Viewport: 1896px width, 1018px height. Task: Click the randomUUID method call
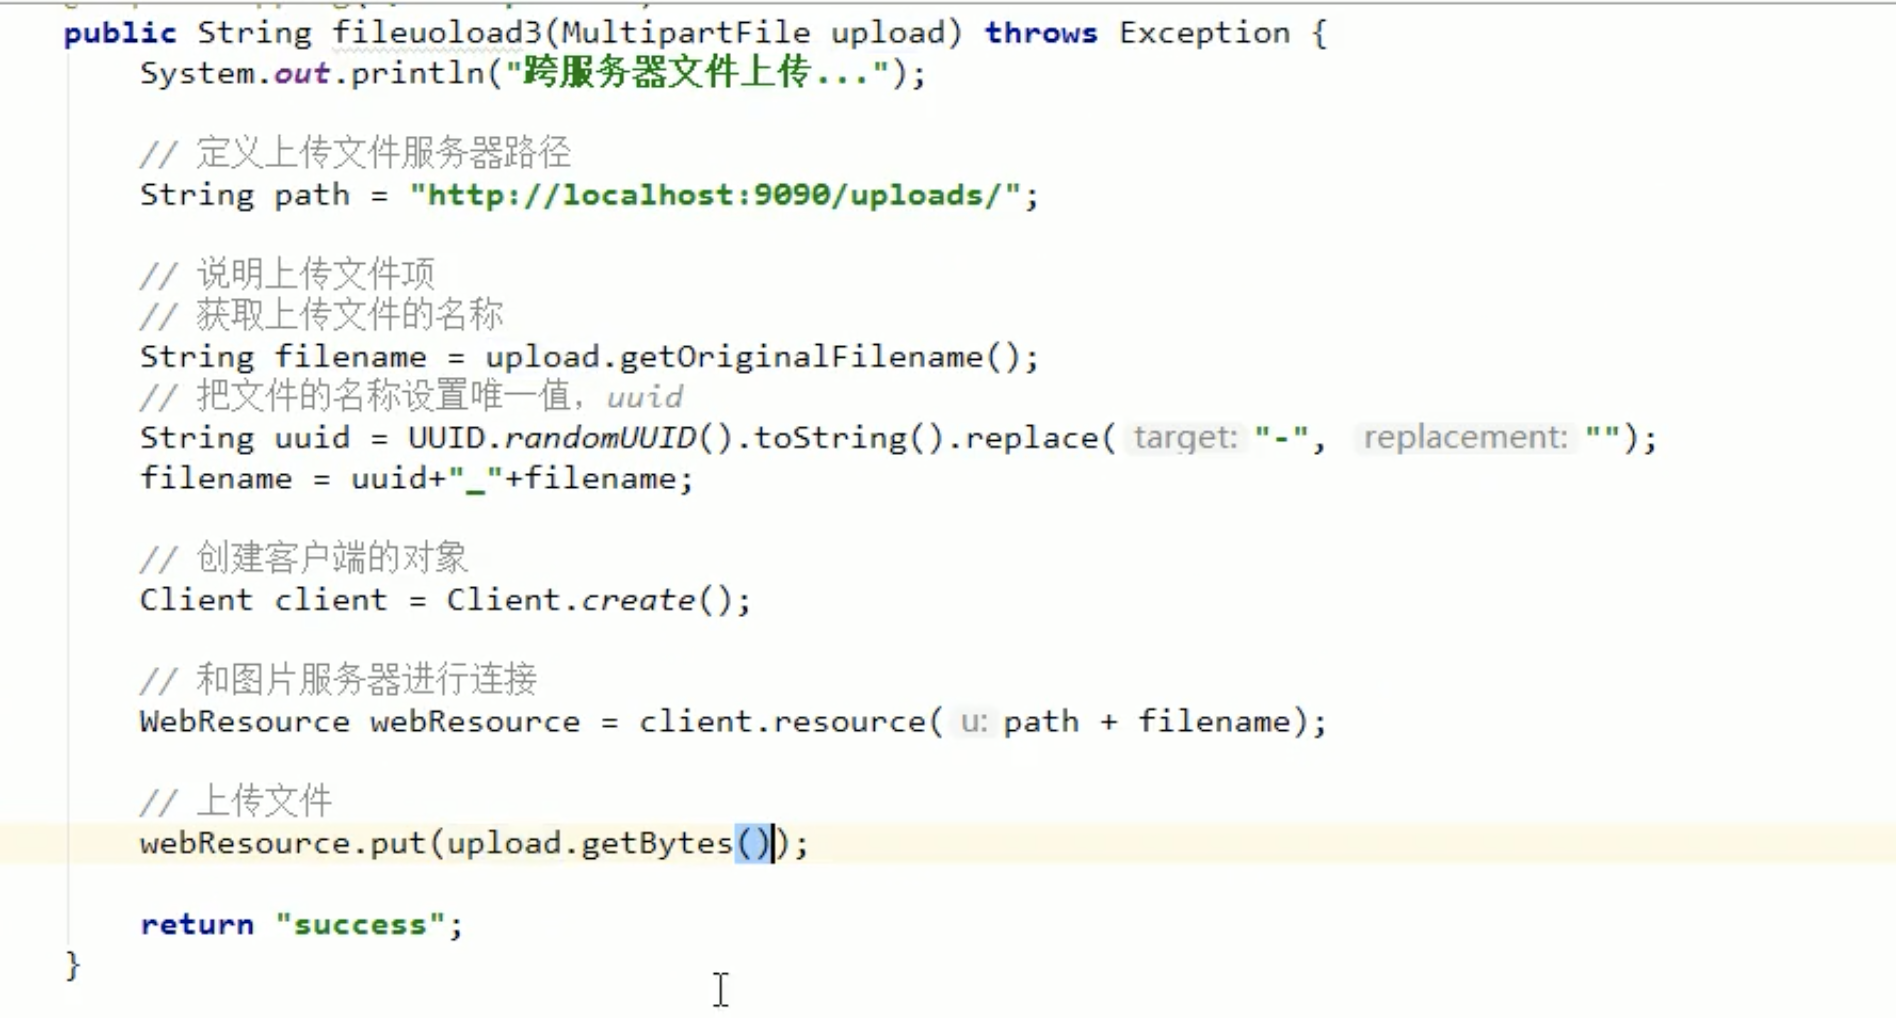(600, 438)
